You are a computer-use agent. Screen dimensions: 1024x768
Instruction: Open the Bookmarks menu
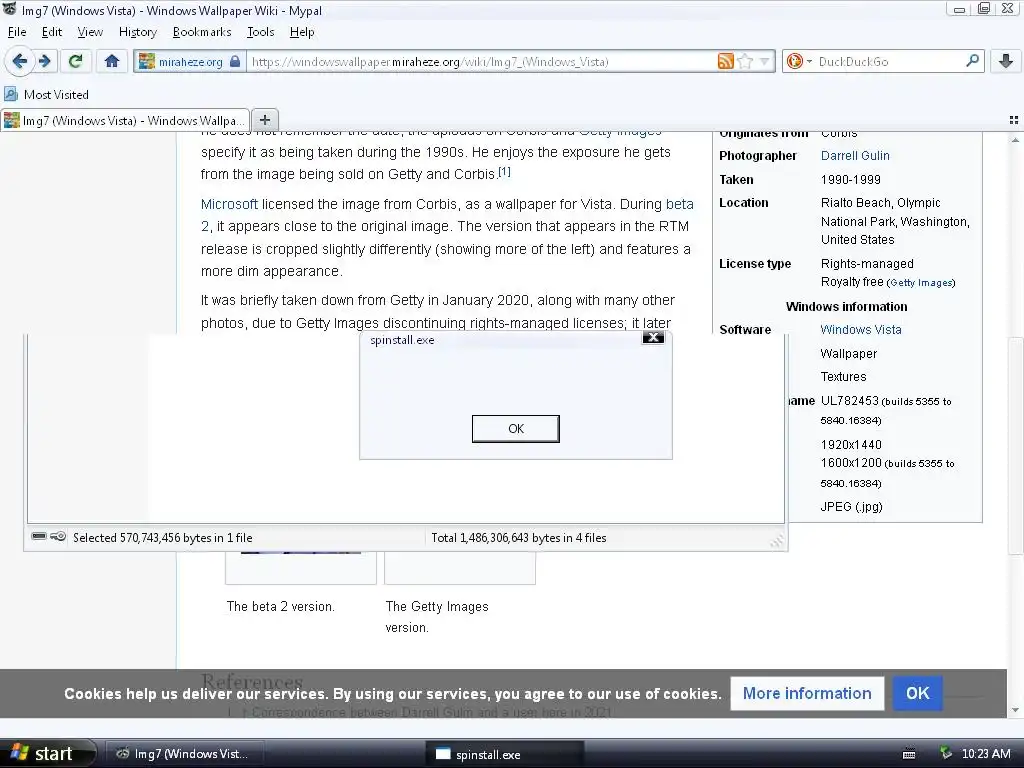[x=202, y=32]
